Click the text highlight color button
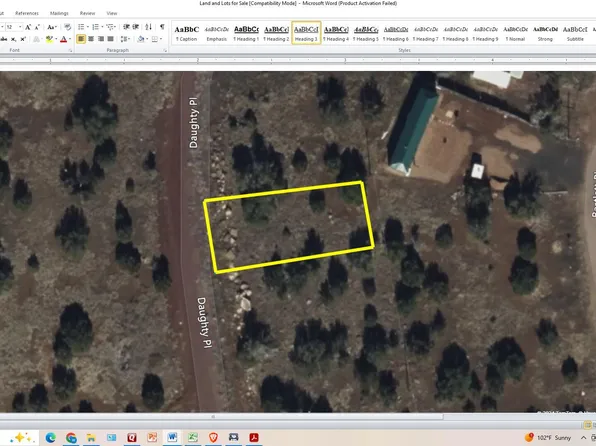 [49, 39]
